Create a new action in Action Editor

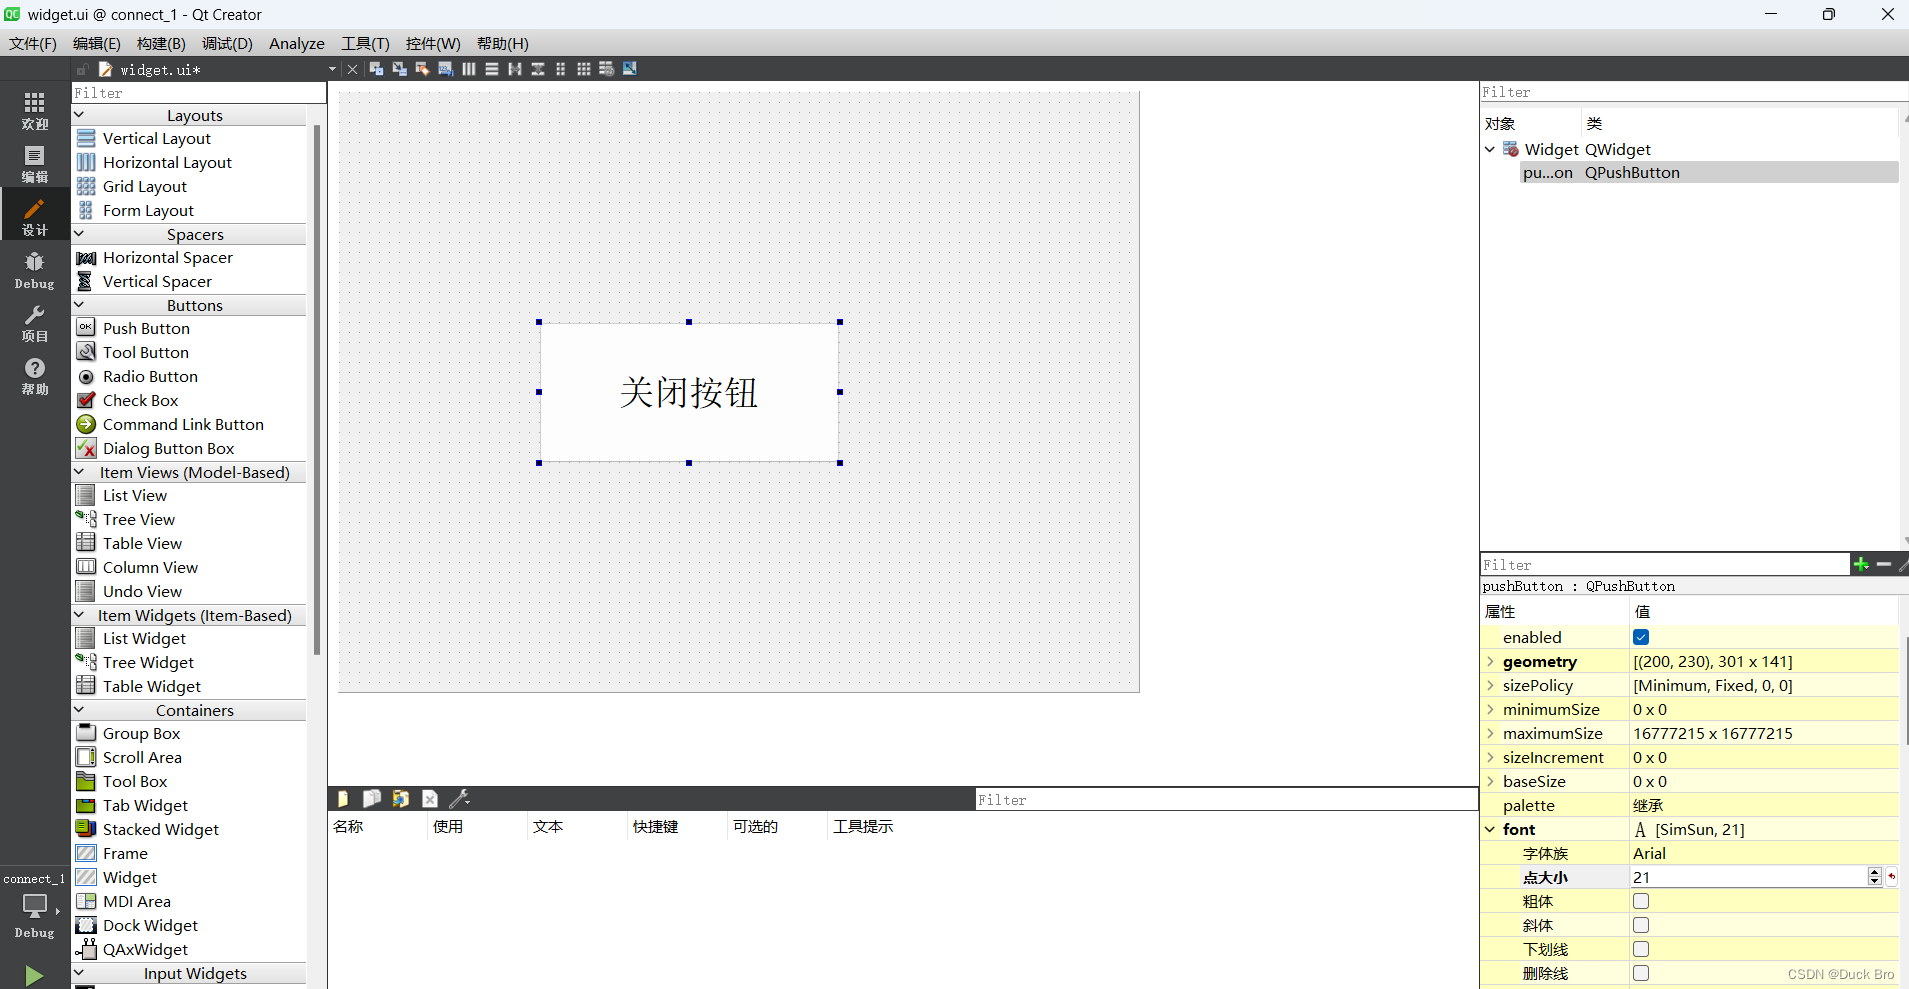343,798
